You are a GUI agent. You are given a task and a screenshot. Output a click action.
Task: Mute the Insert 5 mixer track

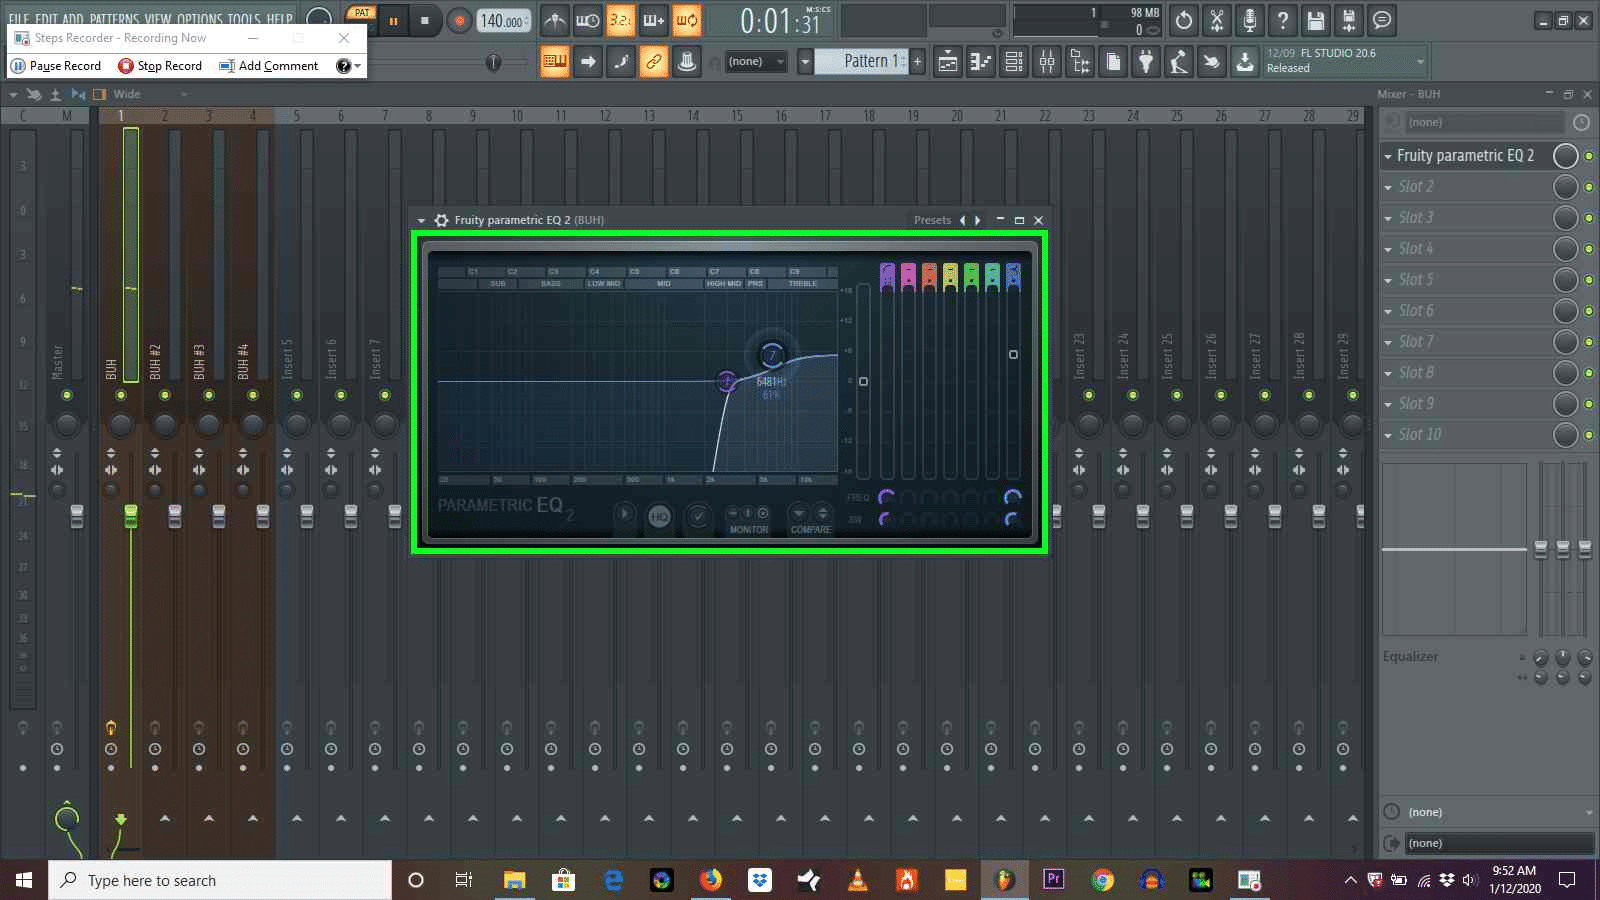click(297, 395)
